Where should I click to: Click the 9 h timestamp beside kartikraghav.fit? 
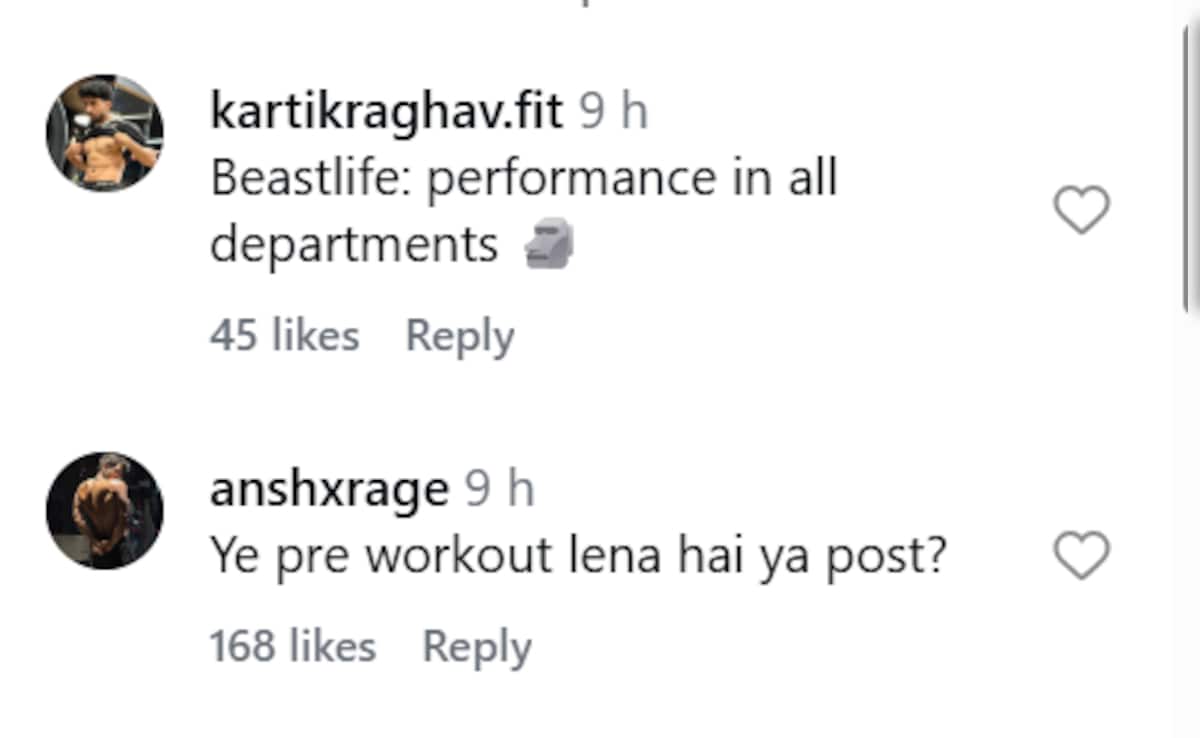coord(614,112)
